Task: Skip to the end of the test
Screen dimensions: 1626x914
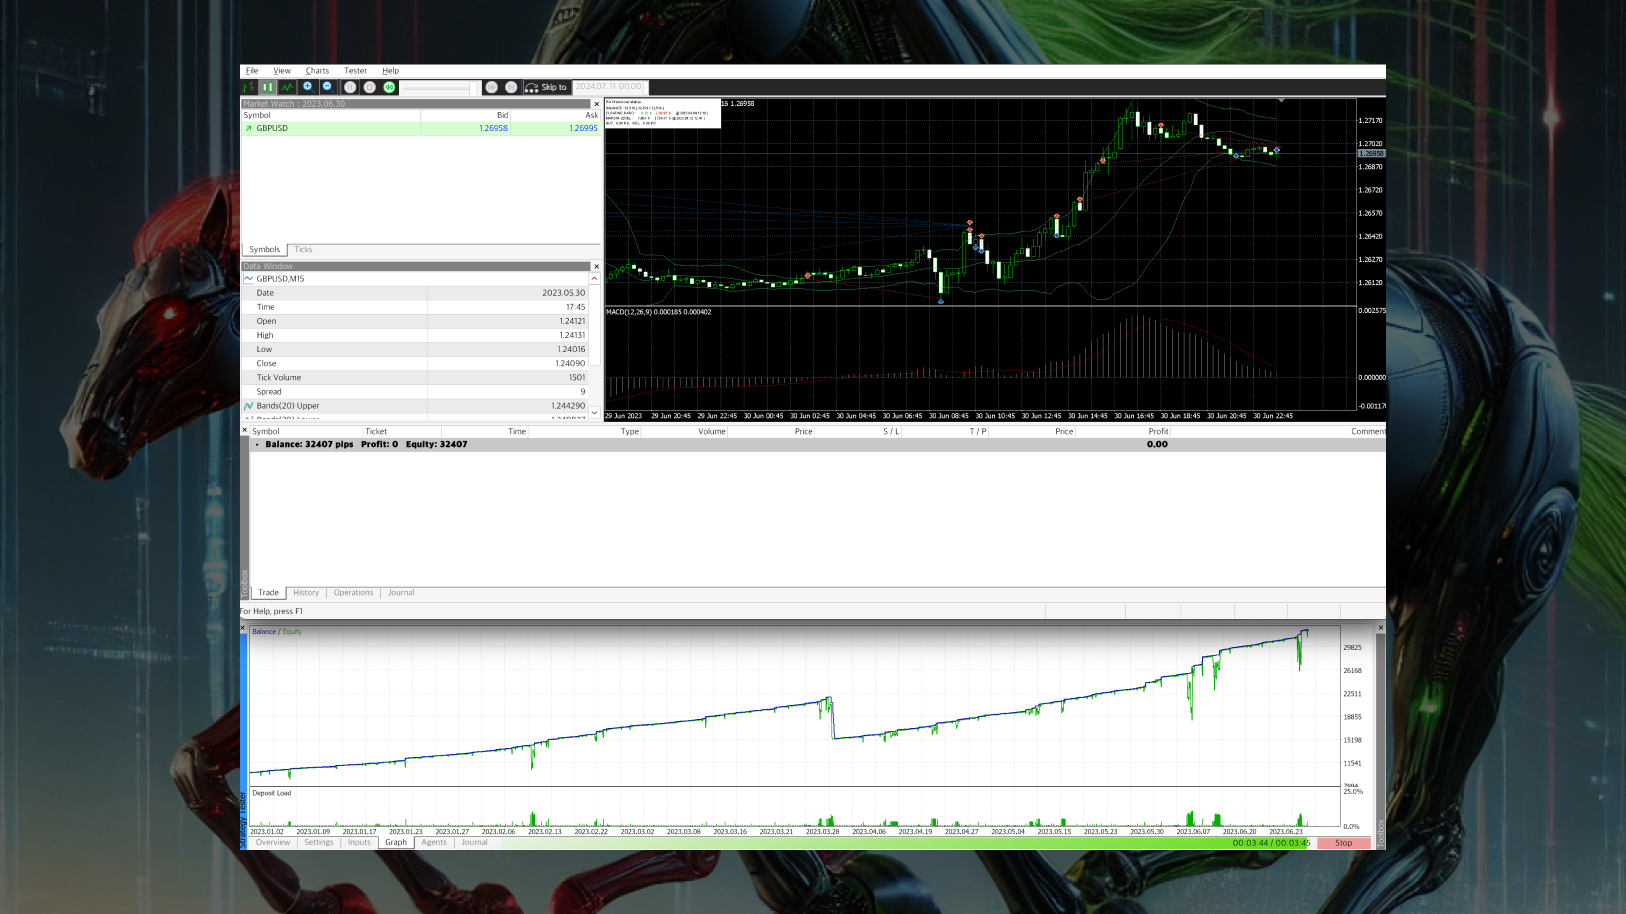Action: pos(511,87)
